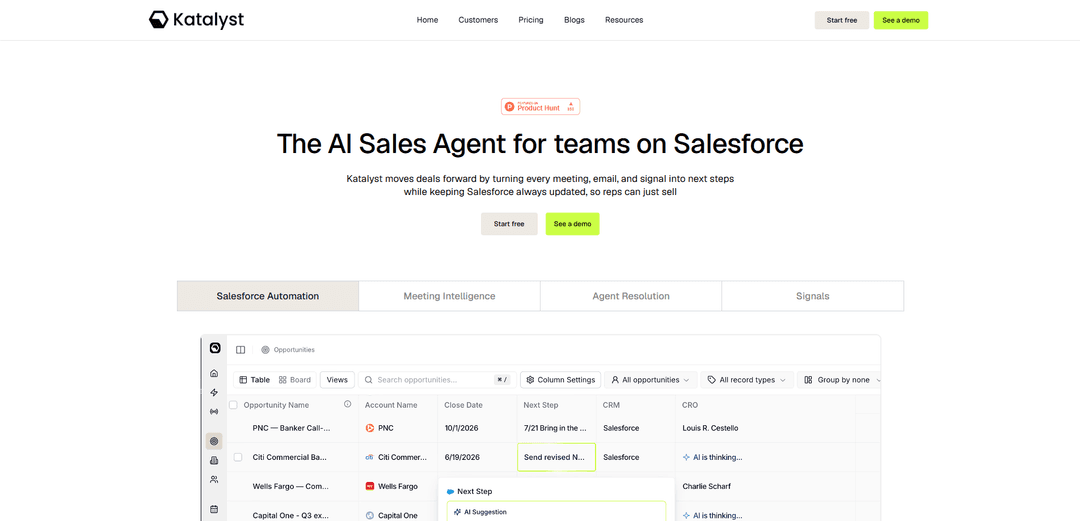Select the lightning bolt sidebar icon
This screenshot has width=1080, height=521.
click(x=214, y=392)
